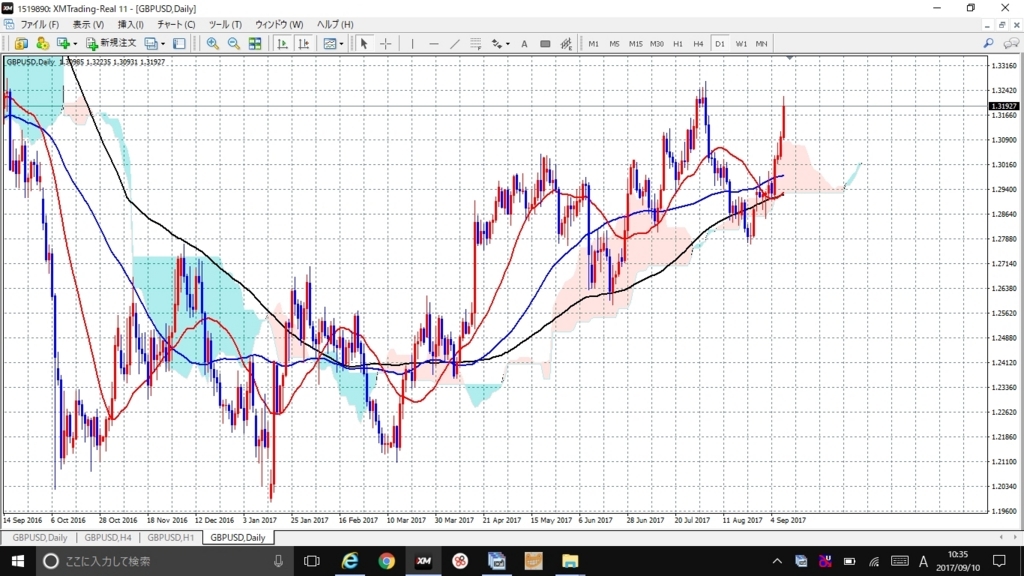The height and width of the screenshot is (576, 1024).
Task: Open the ツール (T) menu
Action: point(225,24)
